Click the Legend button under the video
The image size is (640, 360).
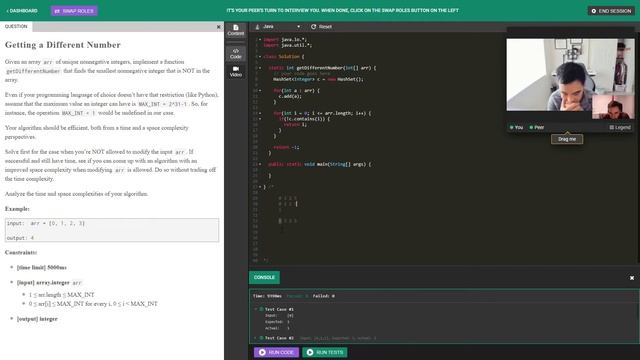click(620, 127)
